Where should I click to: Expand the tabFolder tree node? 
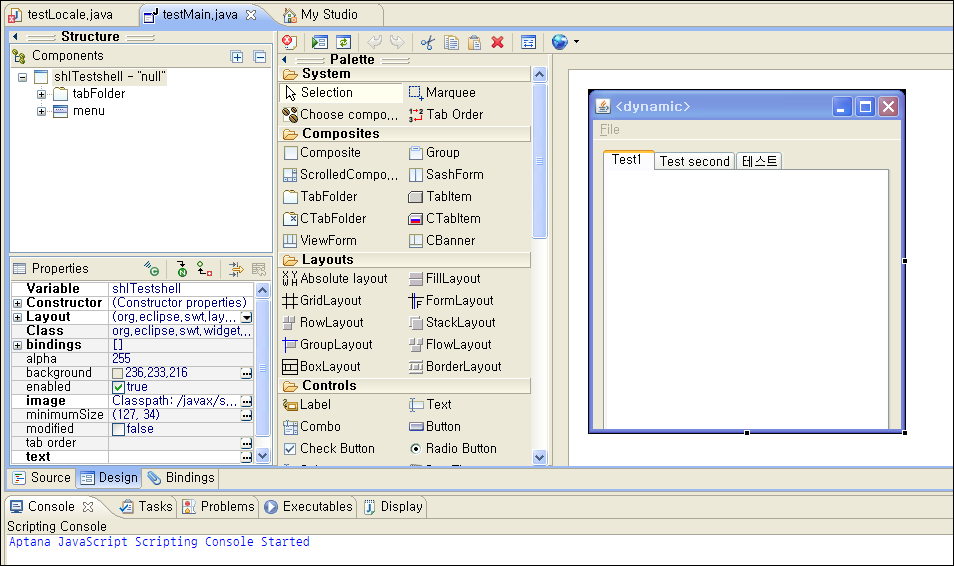coord(41,94)
